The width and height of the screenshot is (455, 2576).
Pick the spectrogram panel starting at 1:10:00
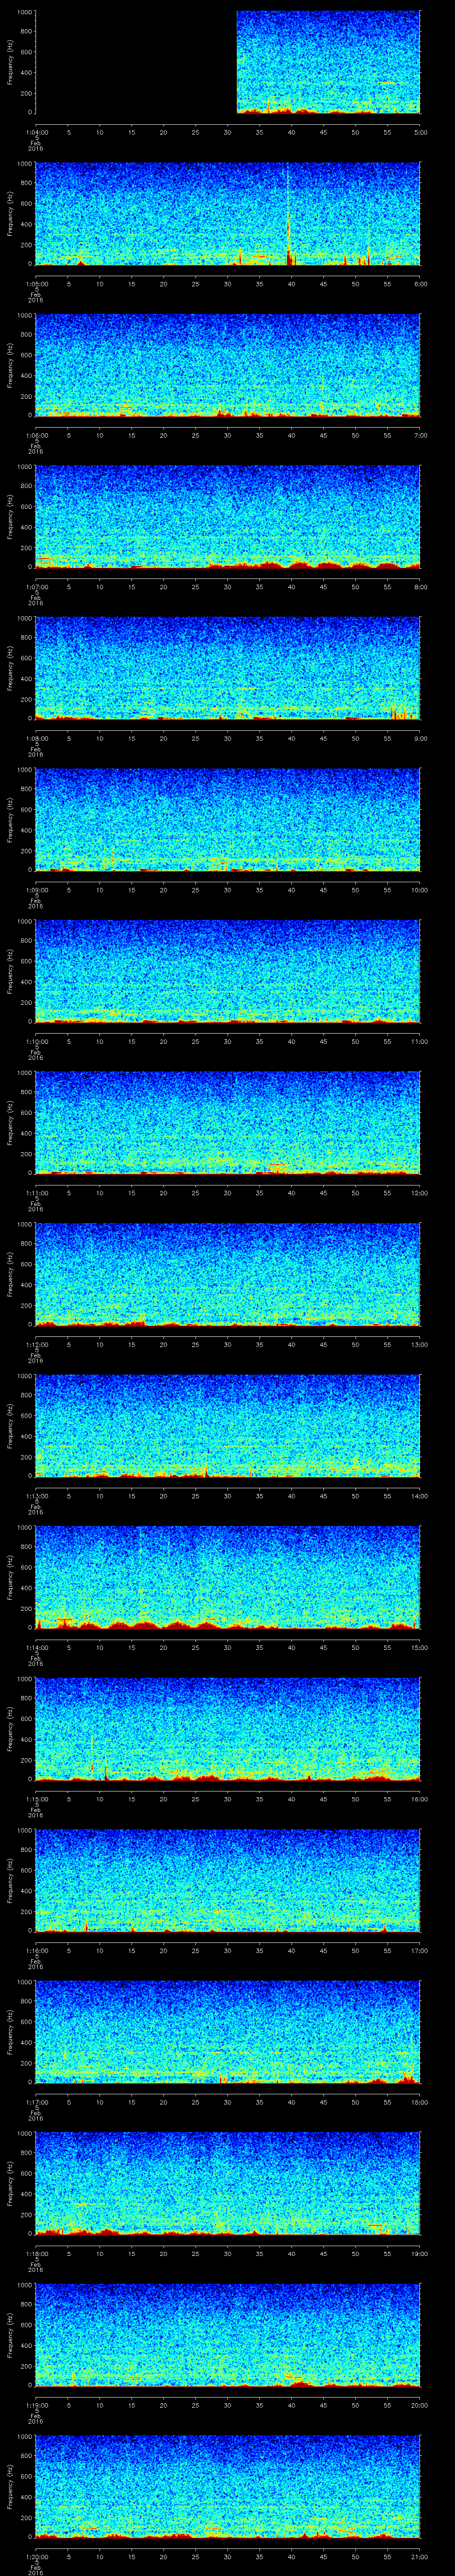(228, 971)
